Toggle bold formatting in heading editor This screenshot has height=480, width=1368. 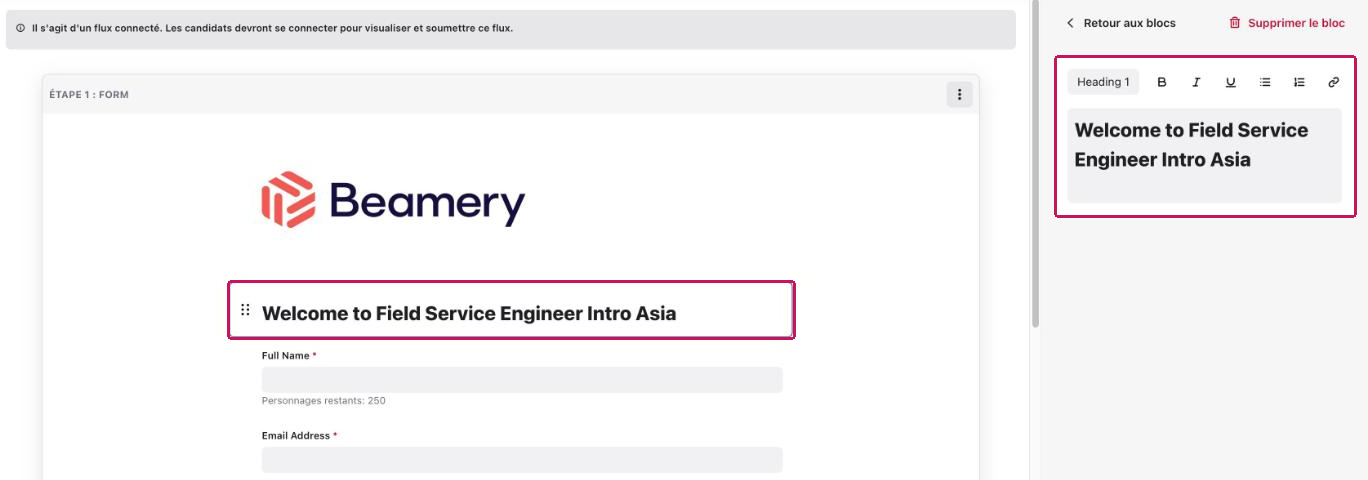pos(1162,82)
